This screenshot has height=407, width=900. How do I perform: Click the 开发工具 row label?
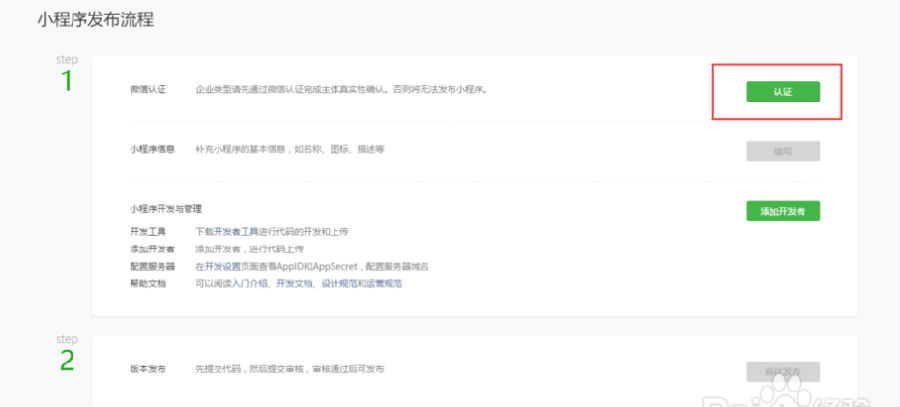148,232
